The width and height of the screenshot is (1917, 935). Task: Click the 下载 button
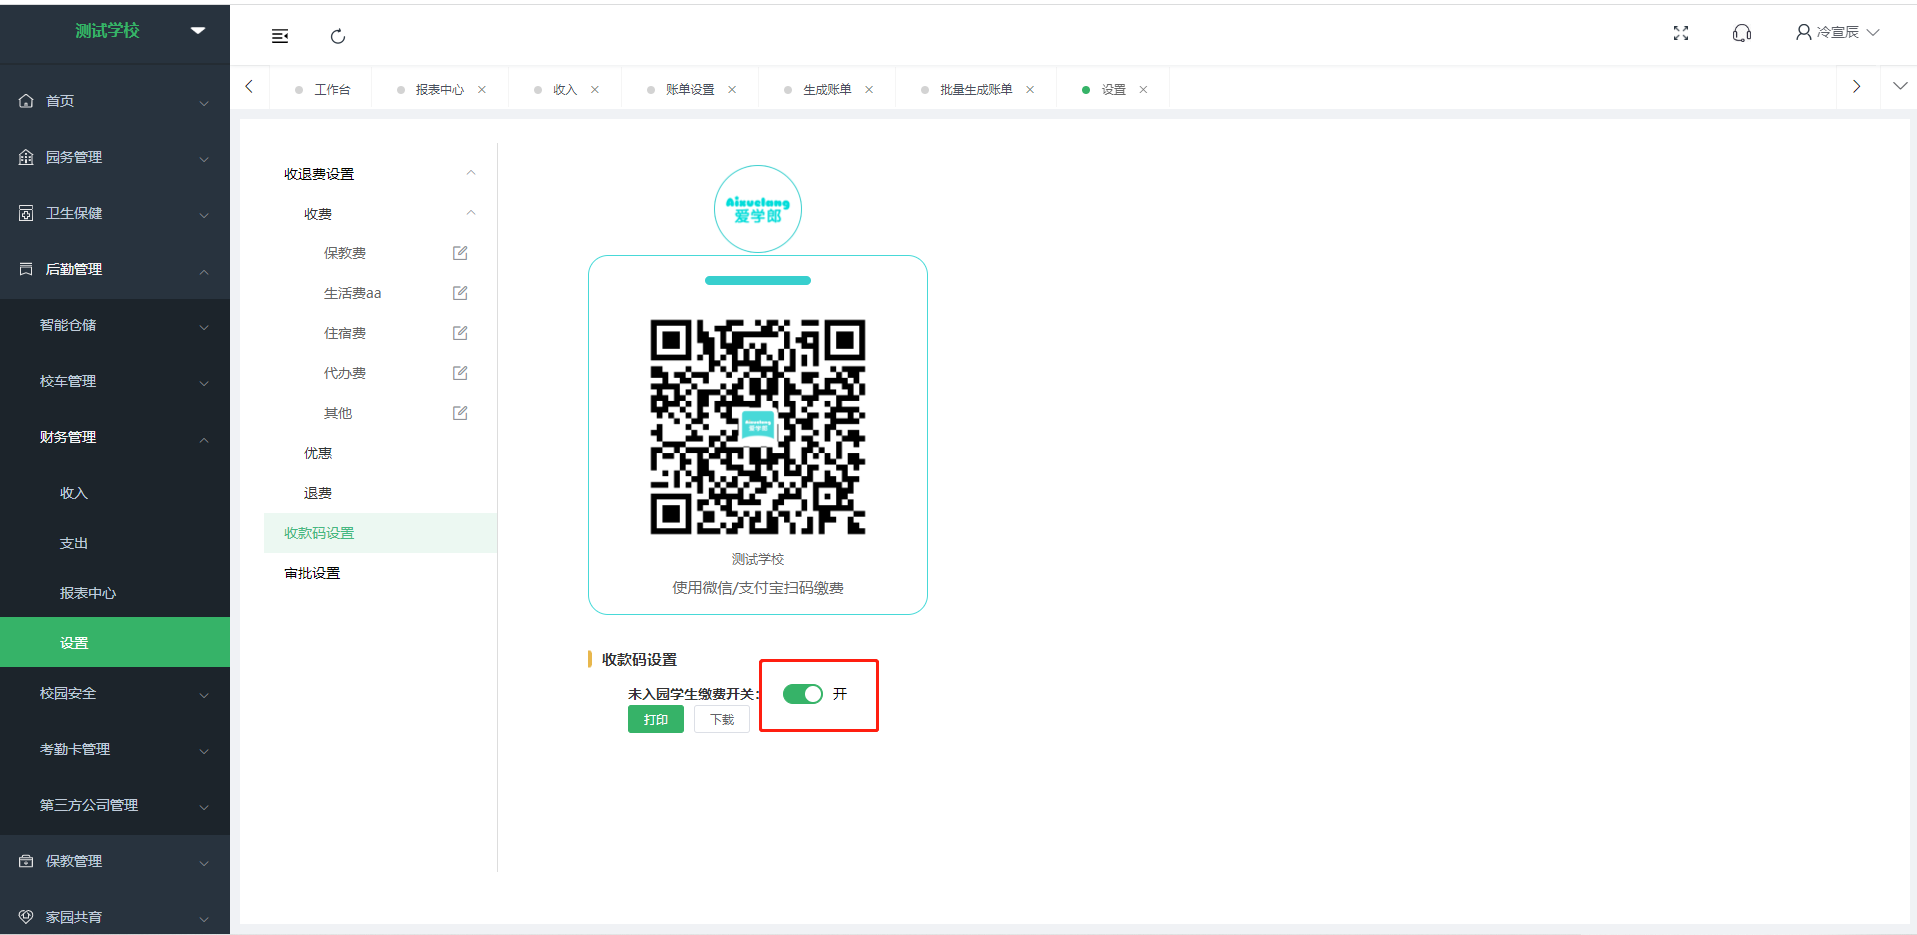click(x=722, y=719)
